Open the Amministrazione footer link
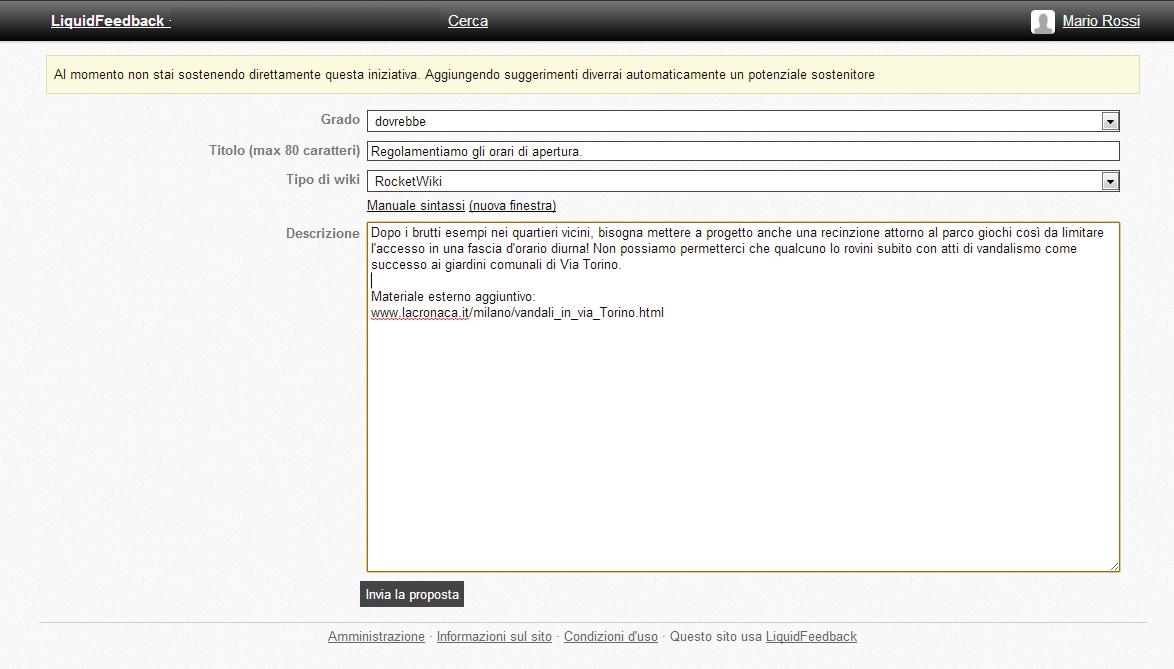The width and height of the screenshot is (1174, 669). (x=376, y=637)
